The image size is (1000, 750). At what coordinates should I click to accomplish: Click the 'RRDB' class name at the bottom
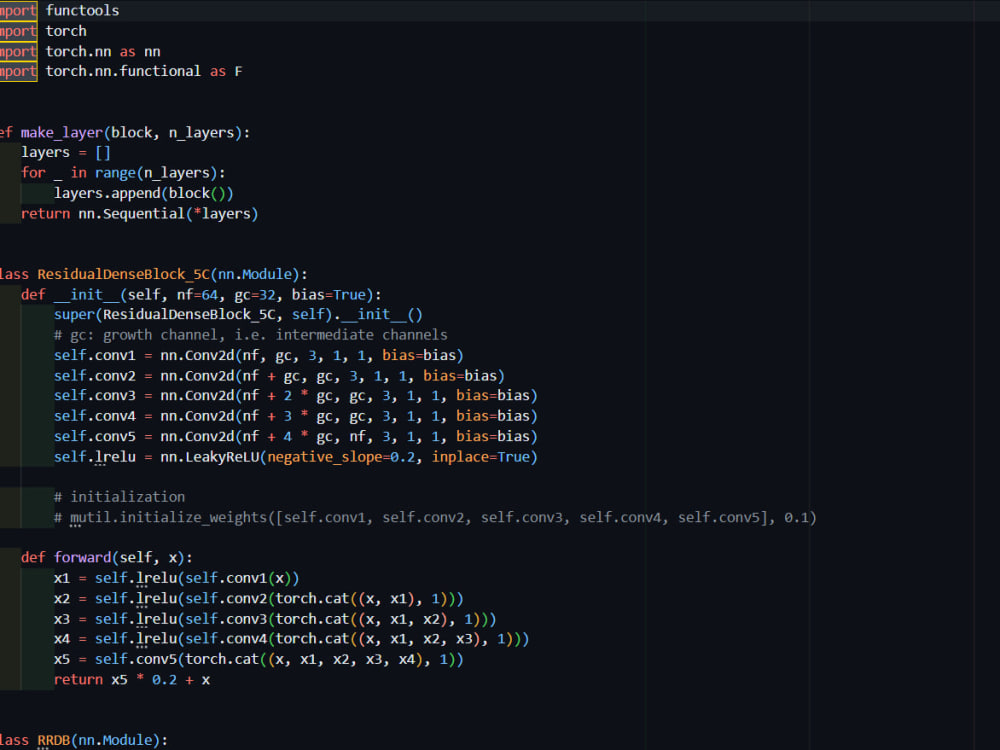click(x=54, y=740)
